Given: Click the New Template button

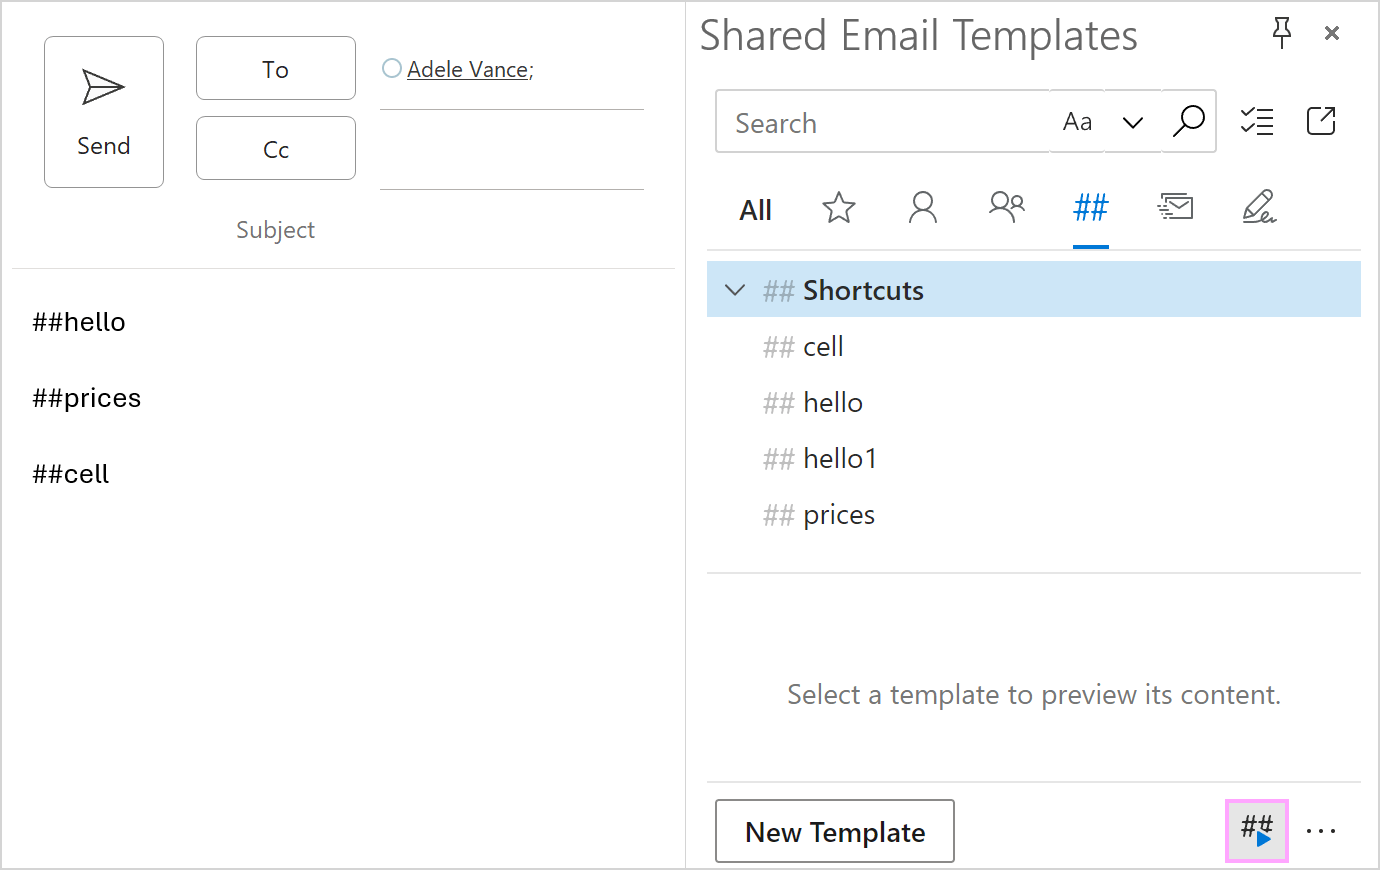Looking at the screenshot, I should tap(835, 831).
